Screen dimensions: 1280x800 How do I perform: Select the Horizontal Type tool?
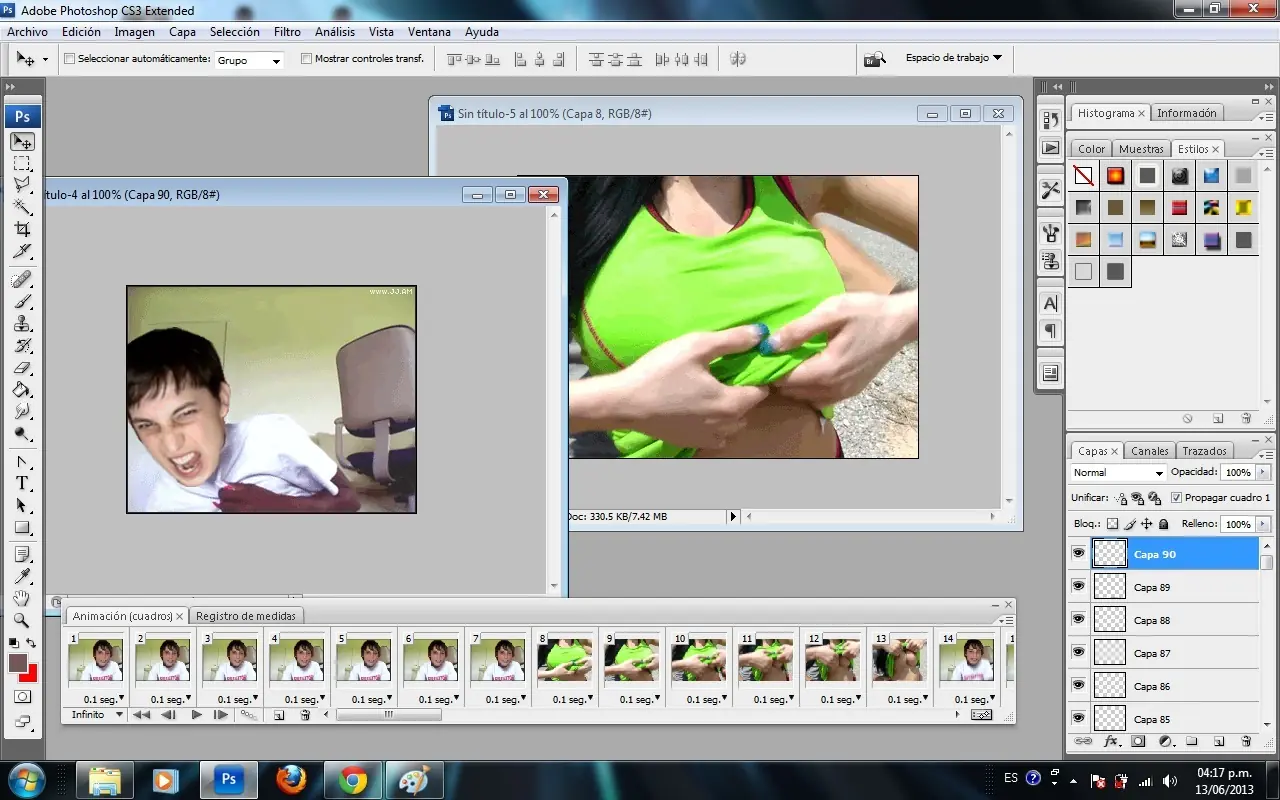point(22,483)
